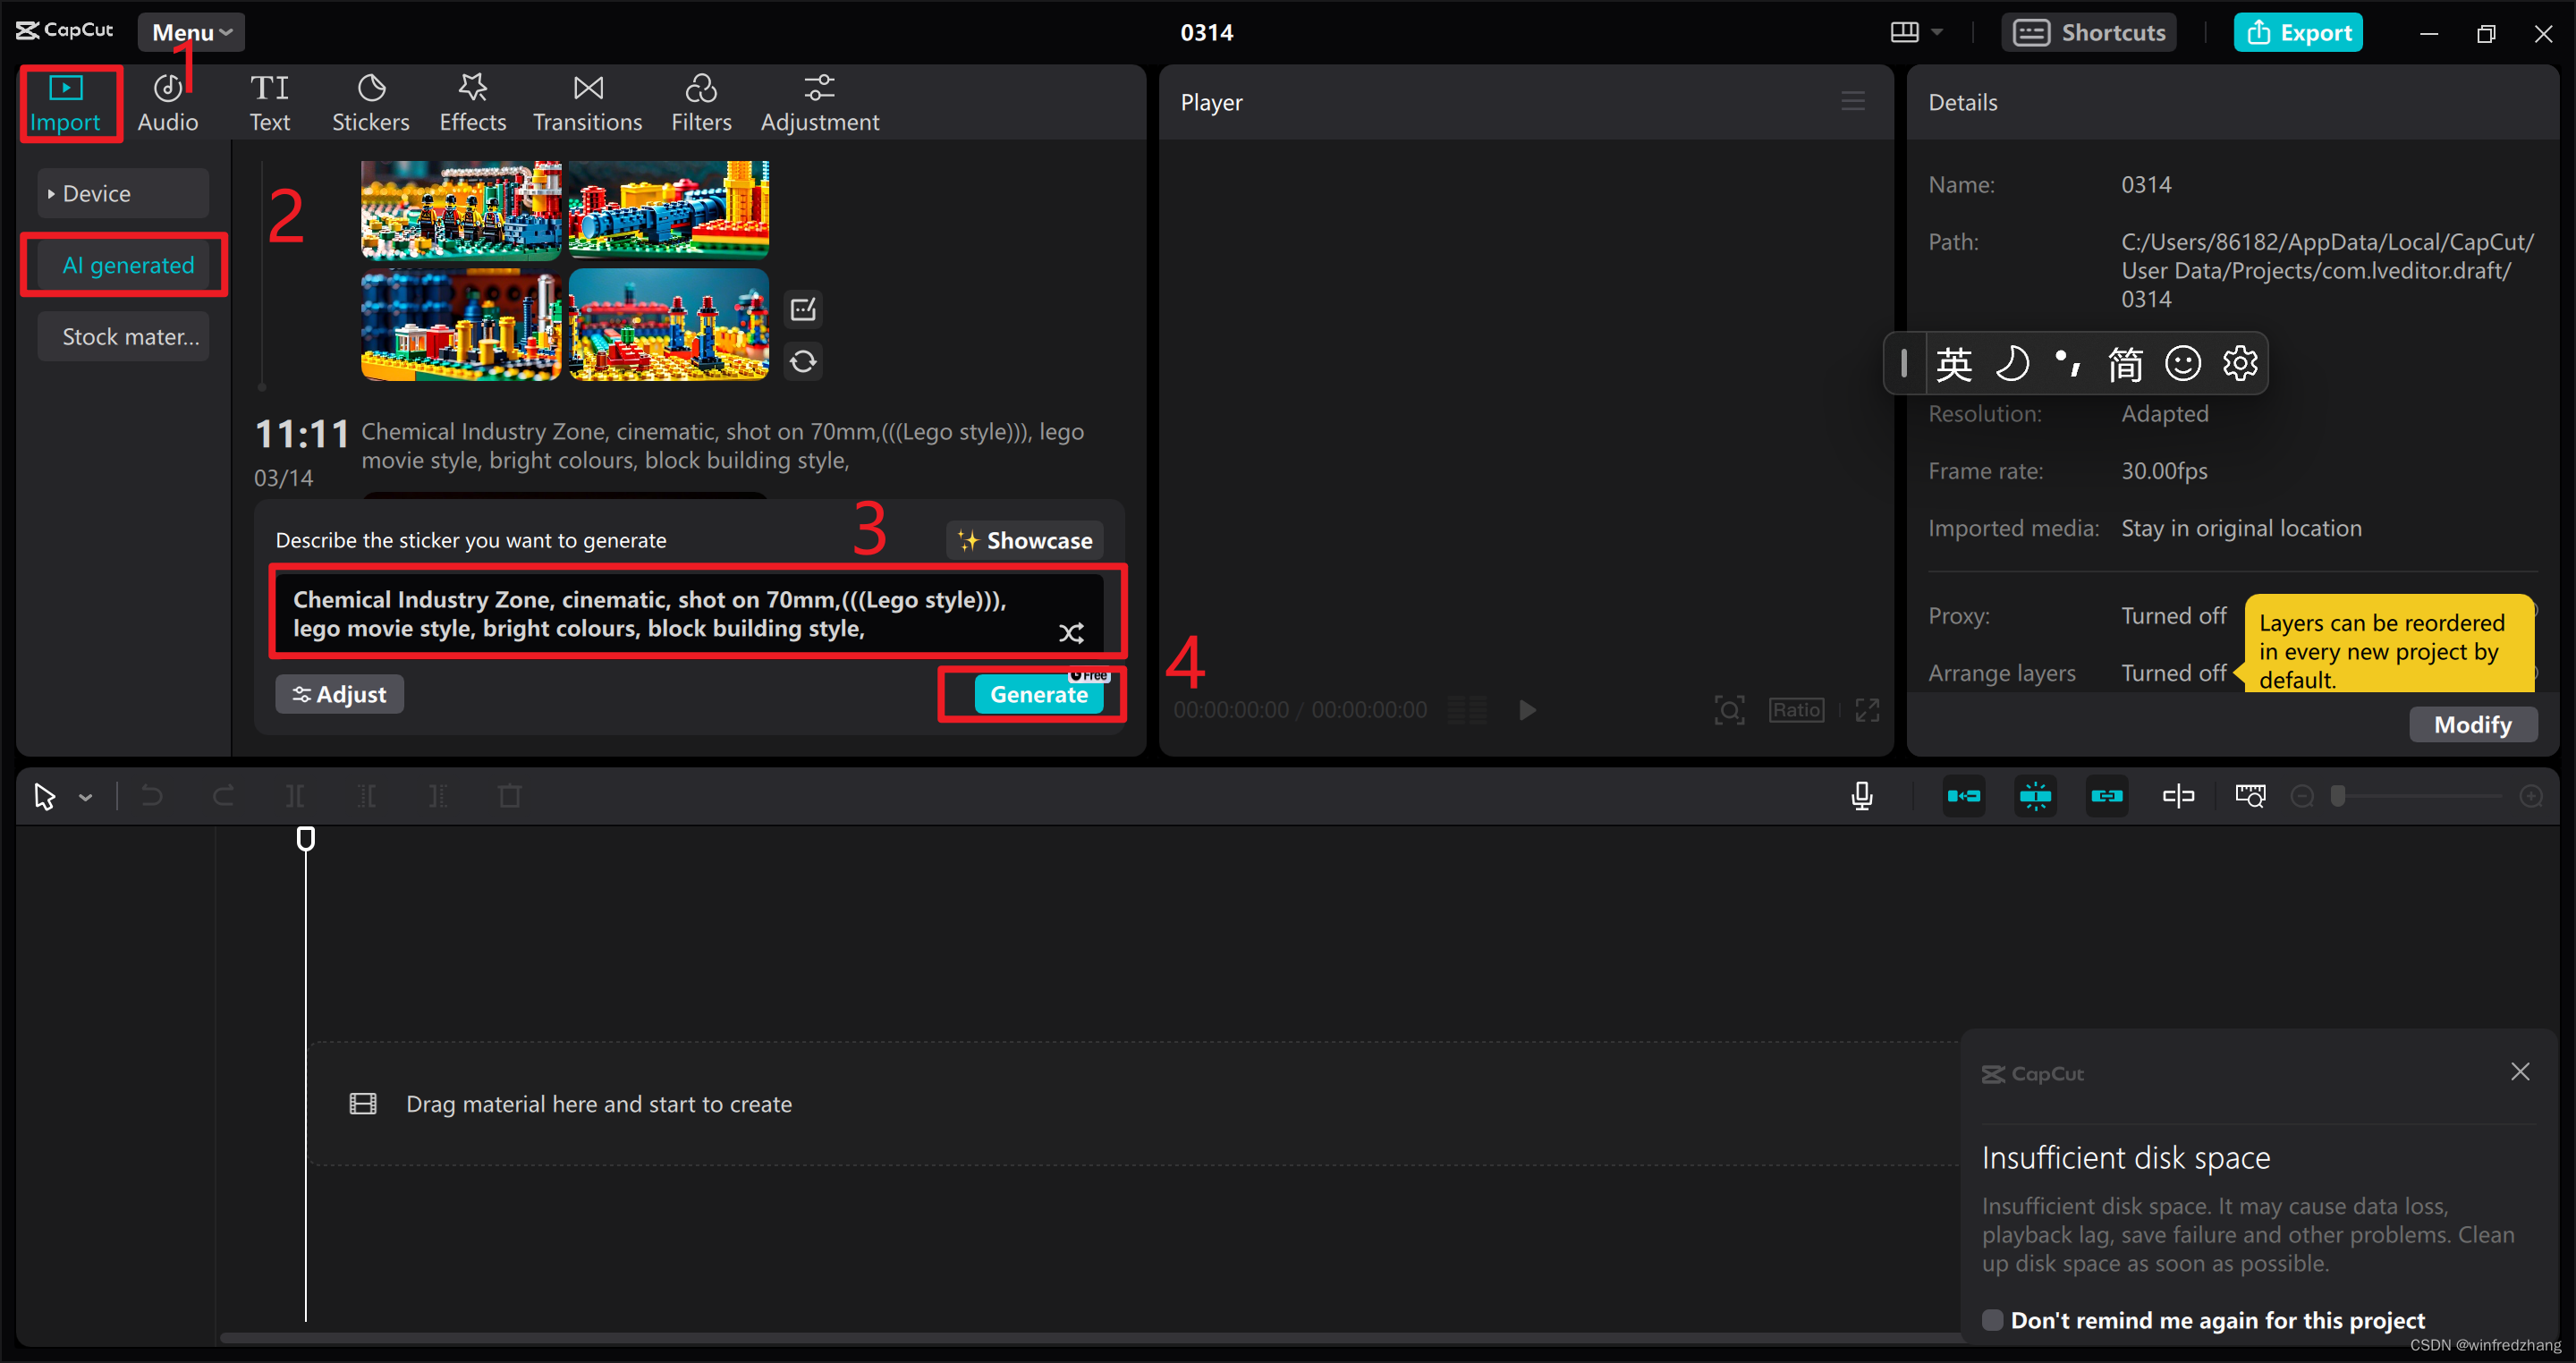Toggle auto snapping on timeline

click(2035, 796)
